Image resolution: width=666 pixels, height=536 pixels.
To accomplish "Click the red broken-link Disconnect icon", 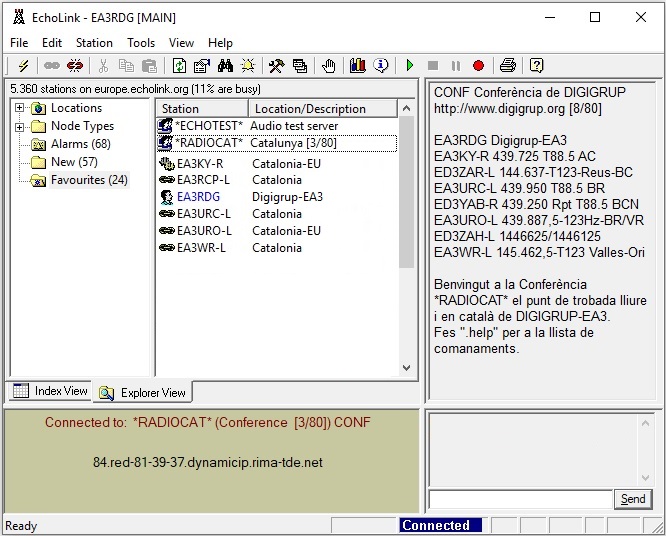I will pos(75,65).
